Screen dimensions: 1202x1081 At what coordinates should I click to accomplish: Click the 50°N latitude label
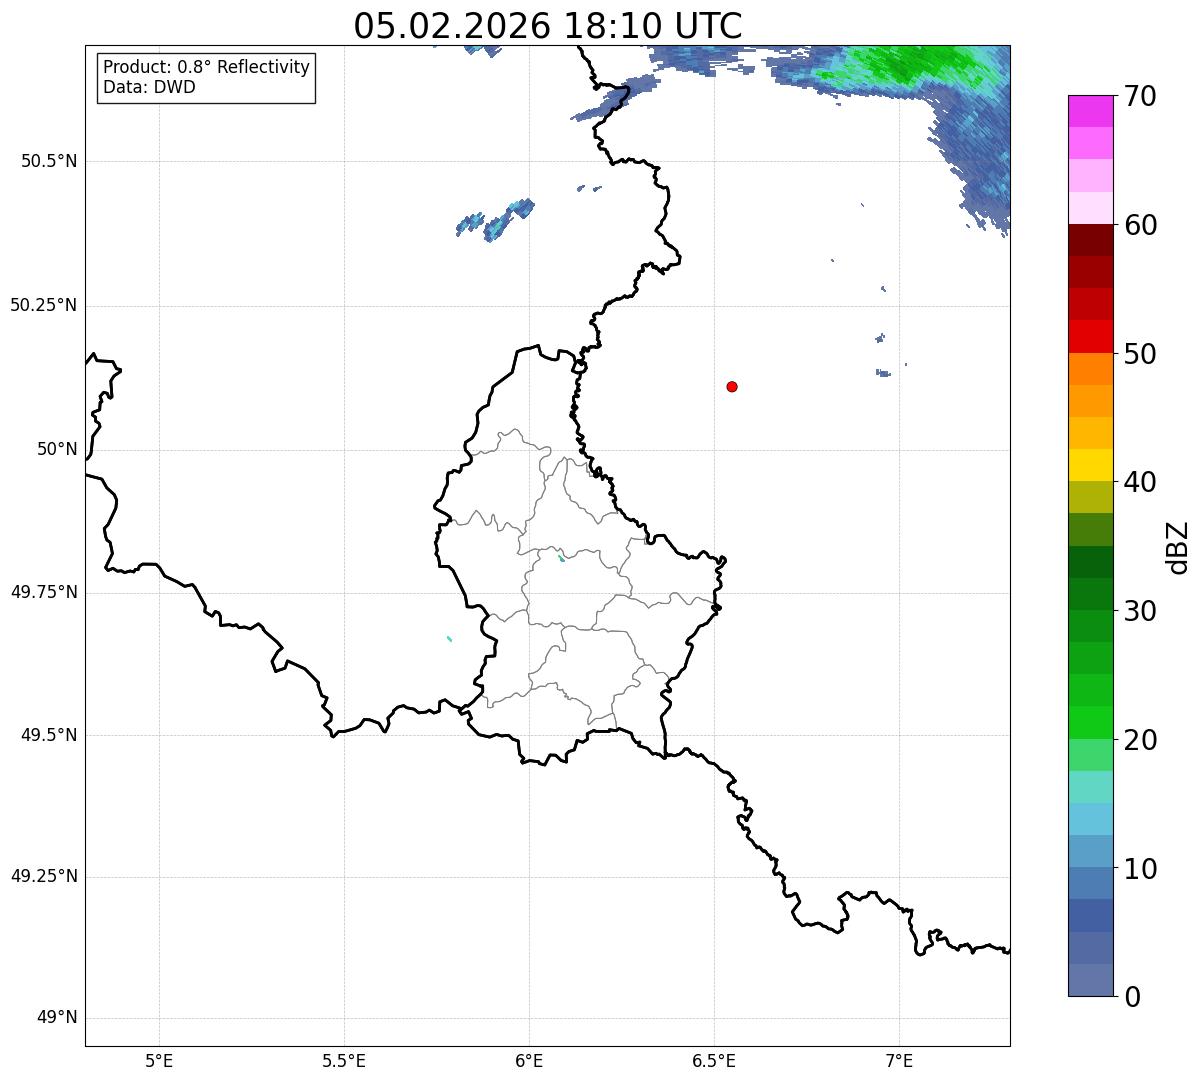tap(57, 449)
